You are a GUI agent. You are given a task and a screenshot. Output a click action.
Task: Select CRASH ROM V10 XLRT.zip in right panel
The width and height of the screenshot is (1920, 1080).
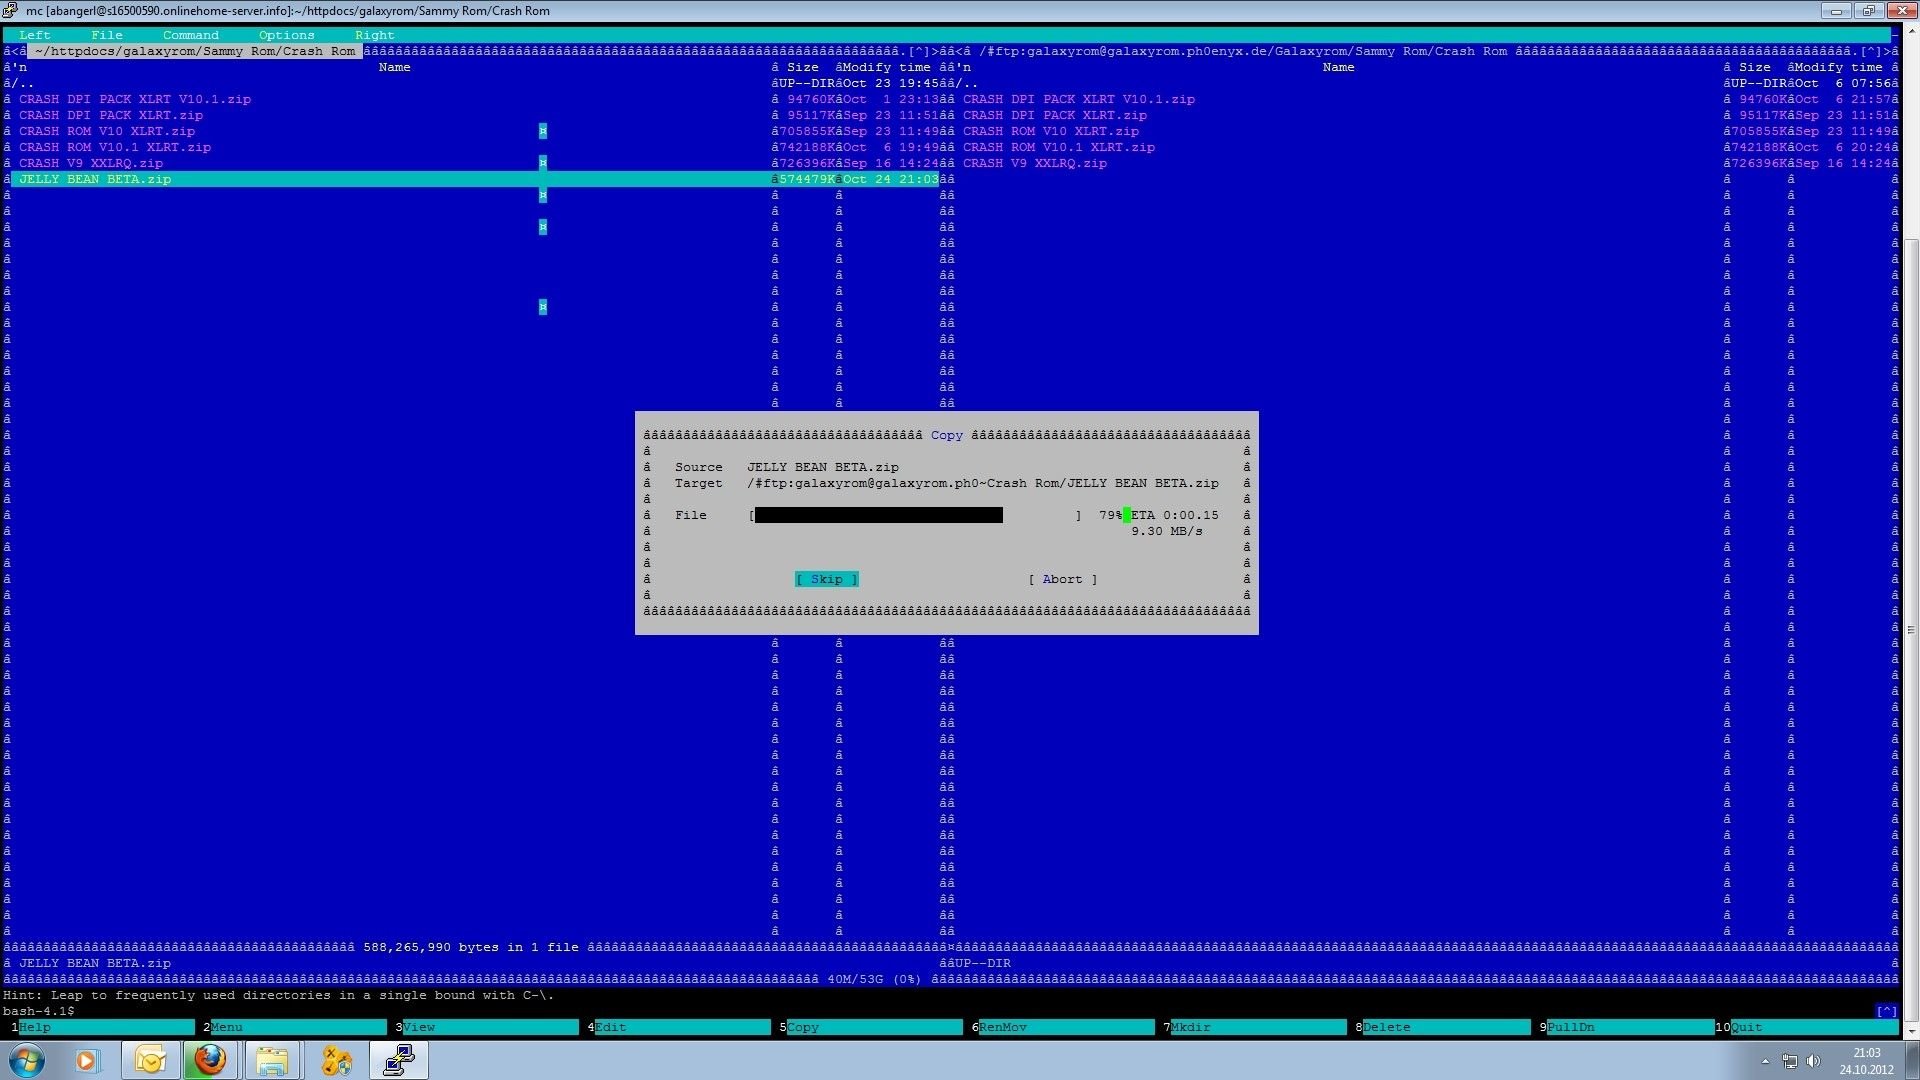(x=1051, y=131)
